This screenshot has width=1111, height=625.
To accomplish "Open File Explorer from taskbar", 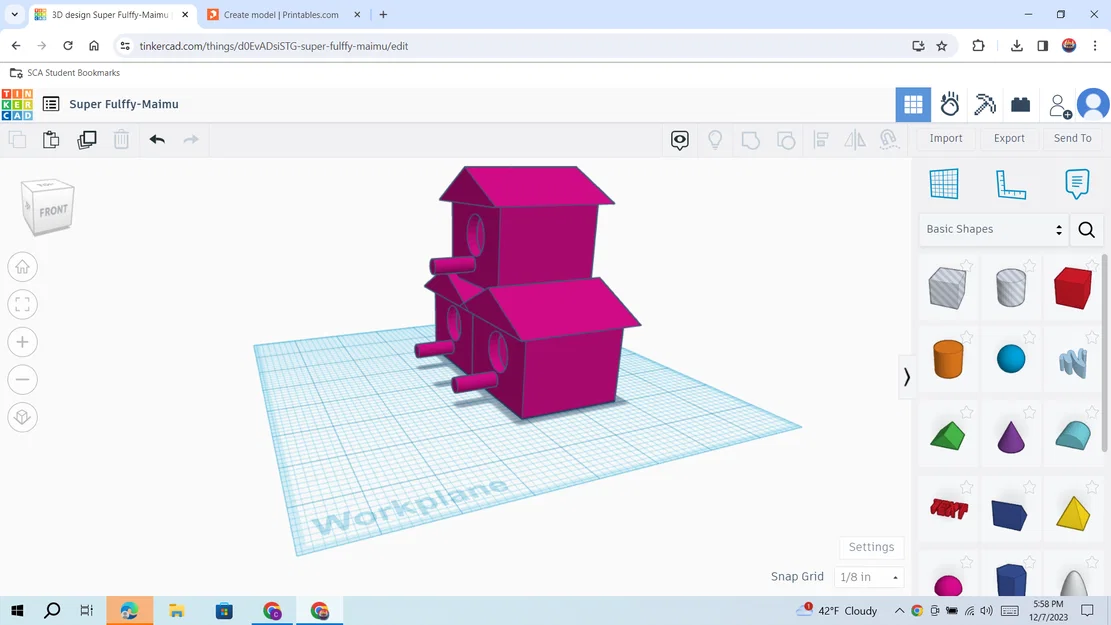I will (x=176, y=610).
